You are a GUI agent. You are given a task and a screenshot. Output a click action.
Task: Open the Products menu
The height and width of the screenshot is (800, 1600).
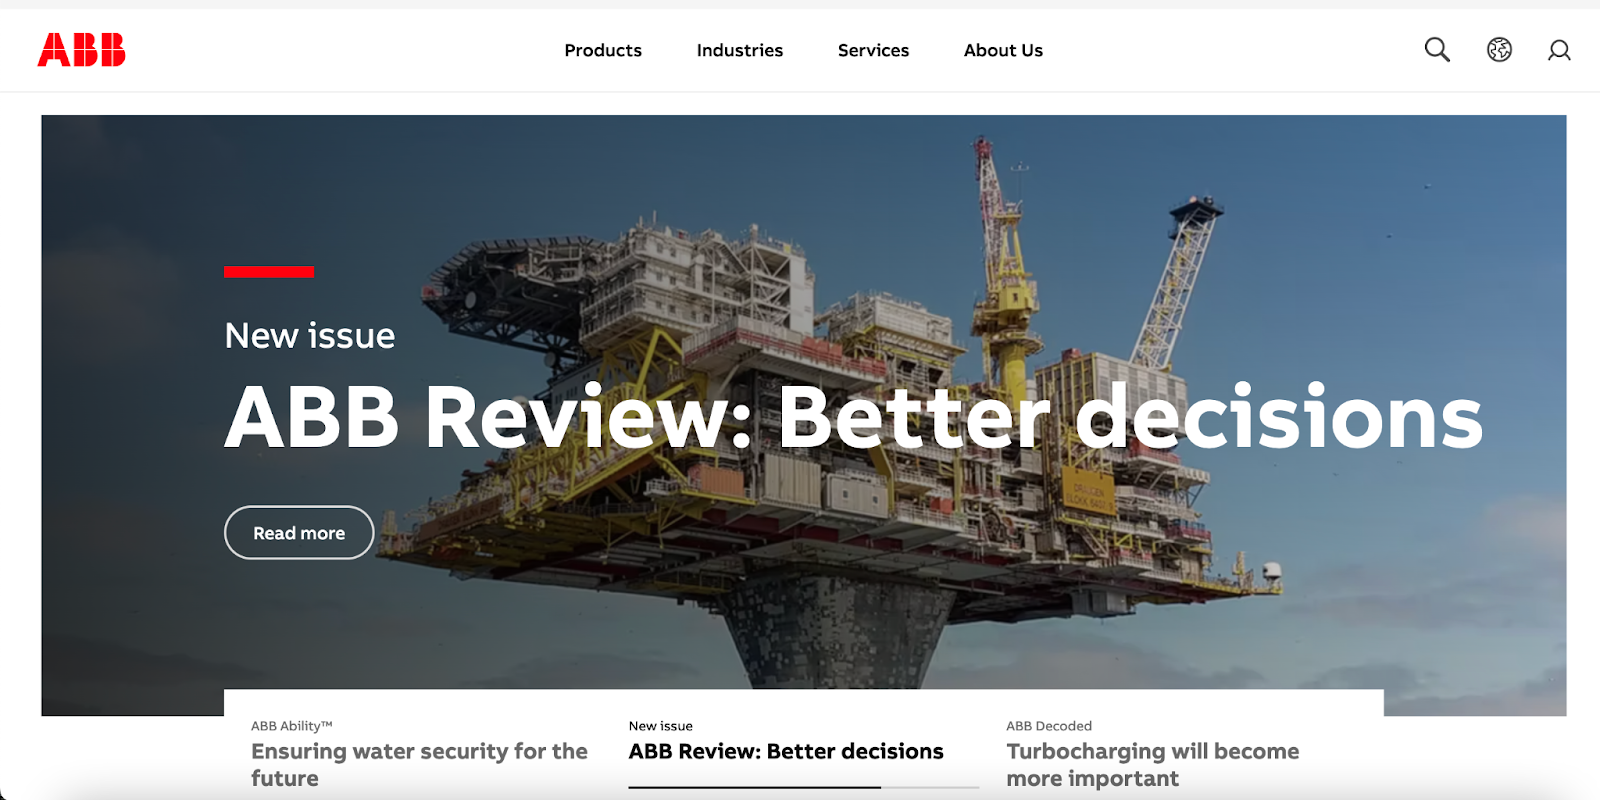click(603, 50)
